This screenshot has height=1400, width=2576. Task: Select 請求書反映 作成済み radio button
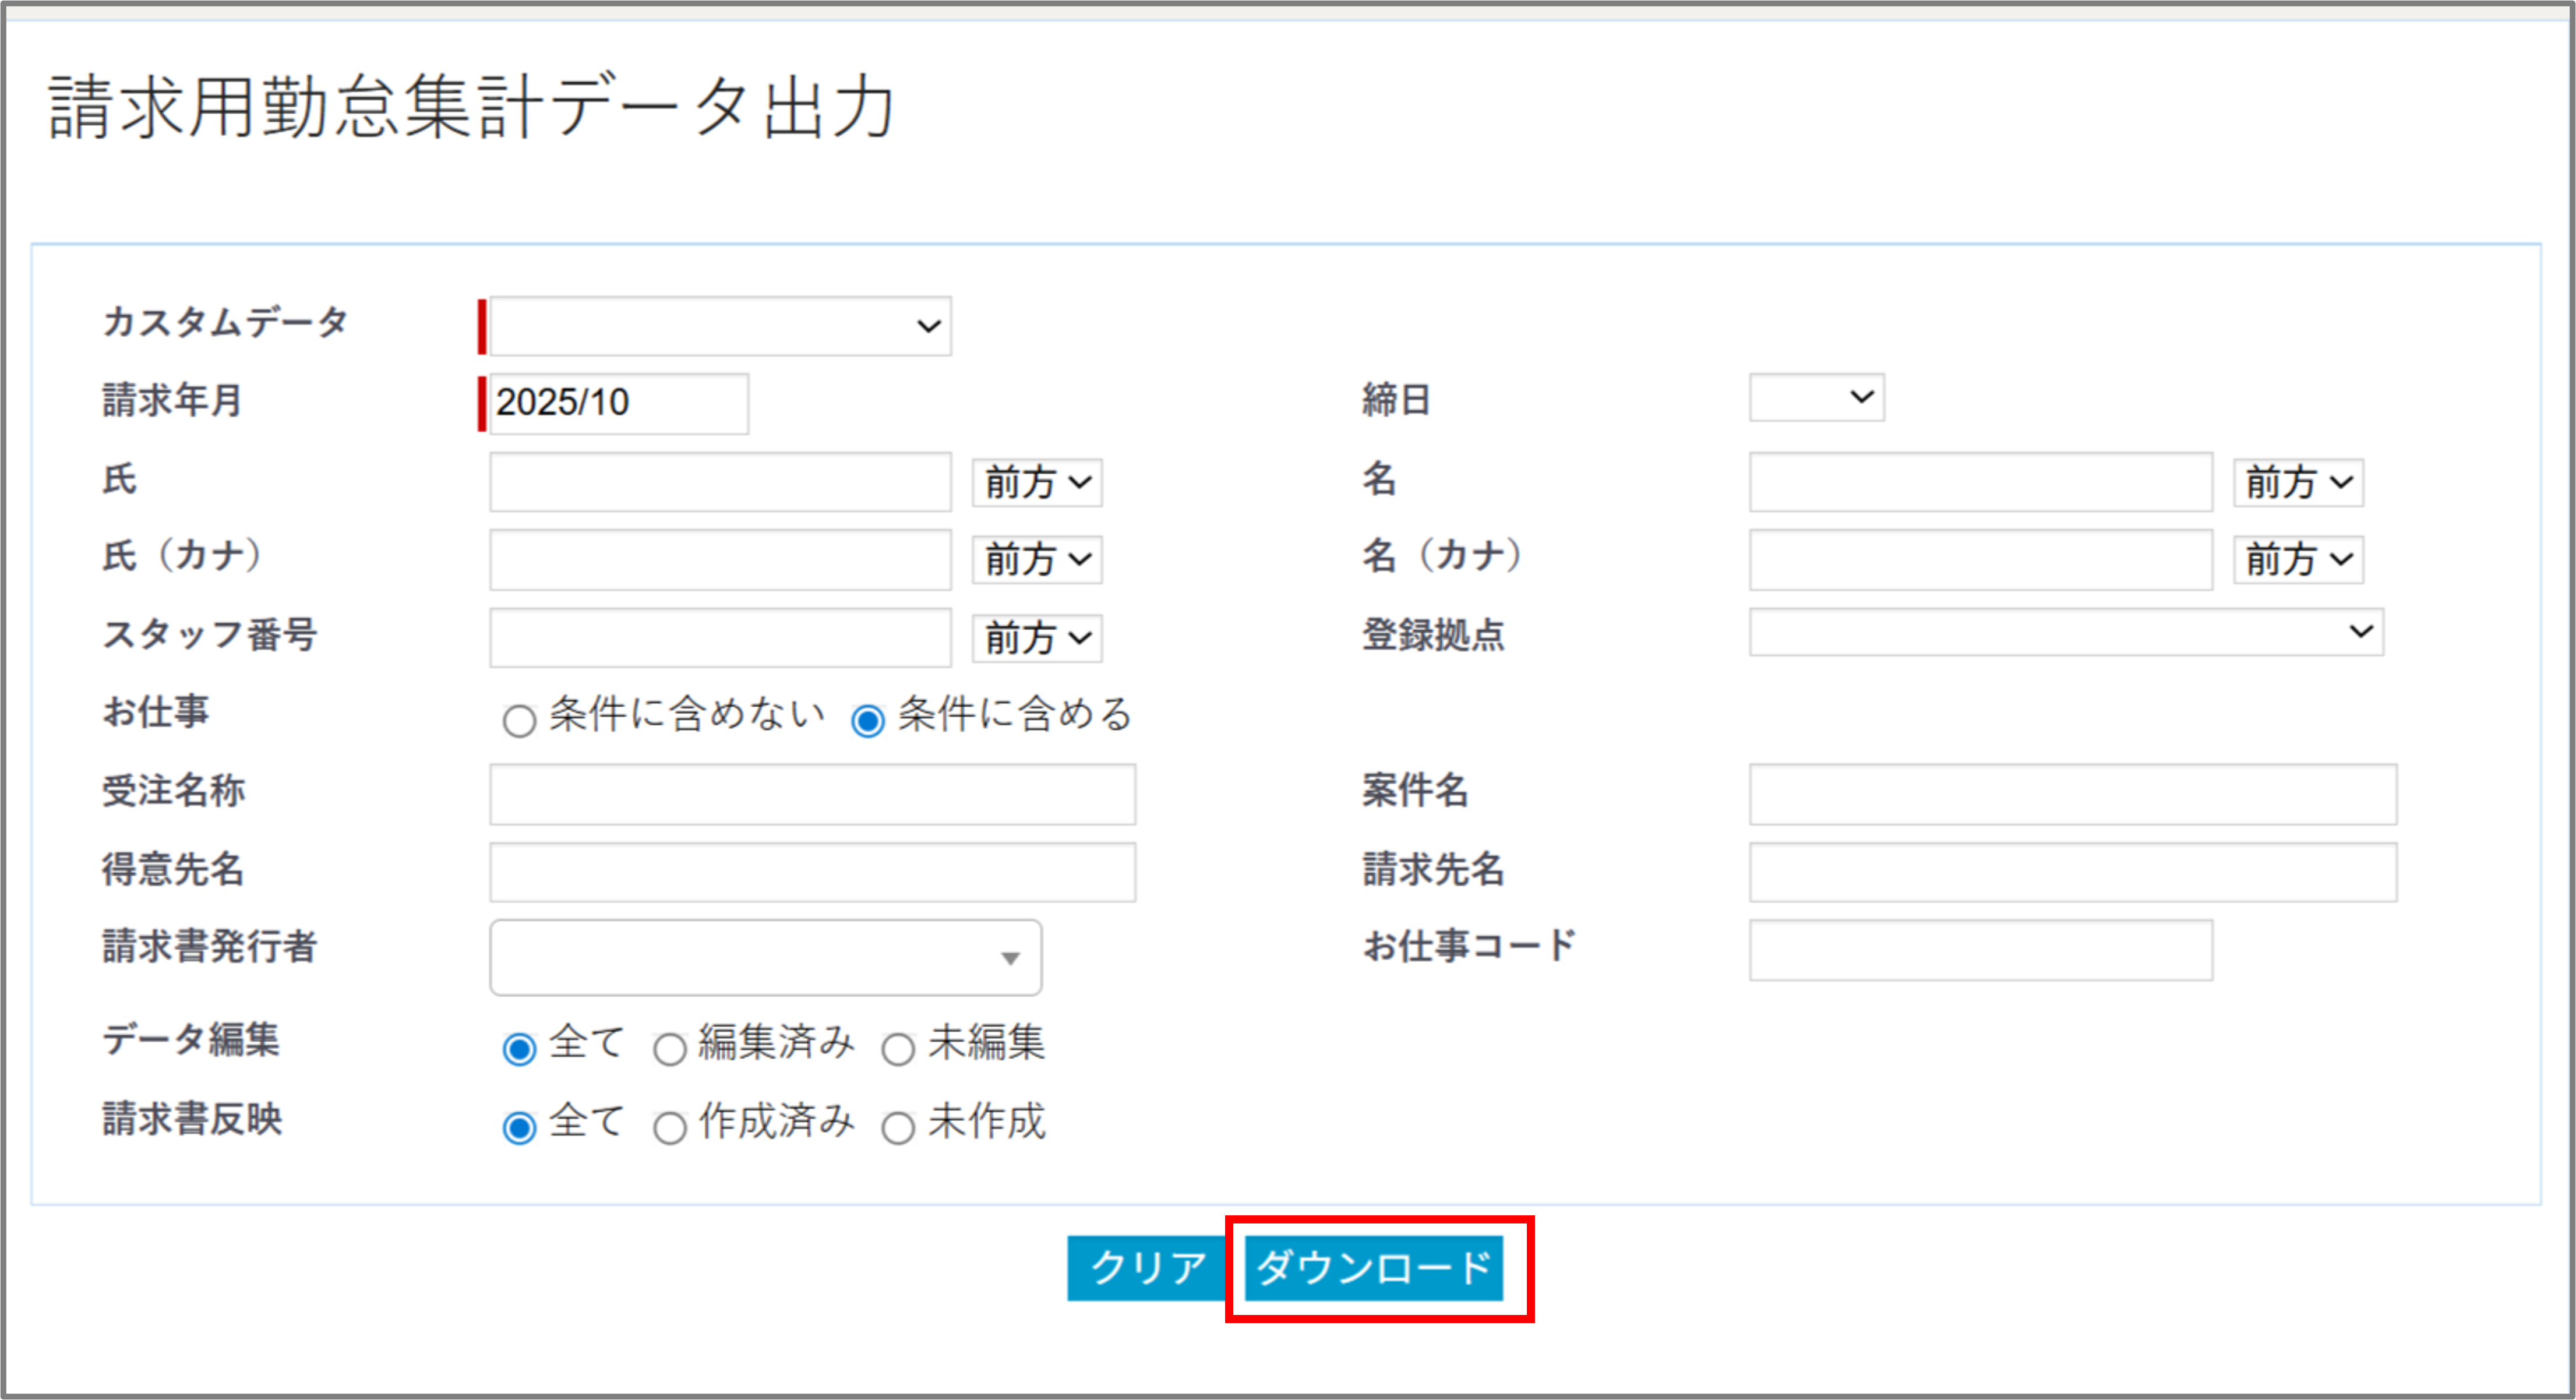coord(669,1128)
